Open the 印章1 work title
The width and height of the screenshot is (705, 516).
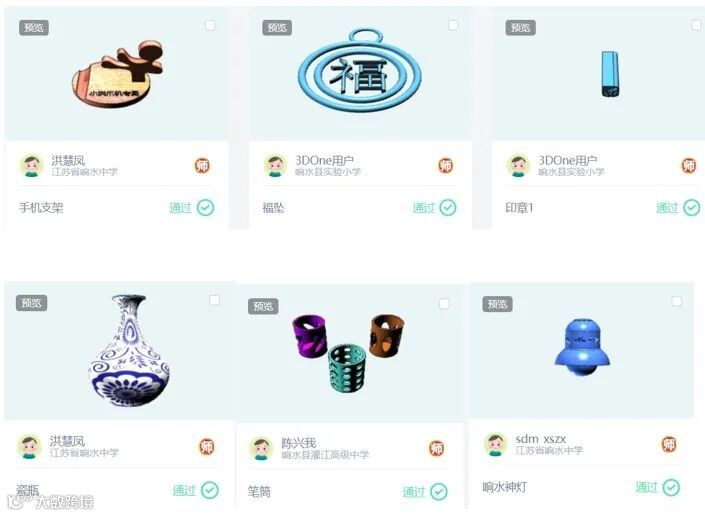point(519,208)
